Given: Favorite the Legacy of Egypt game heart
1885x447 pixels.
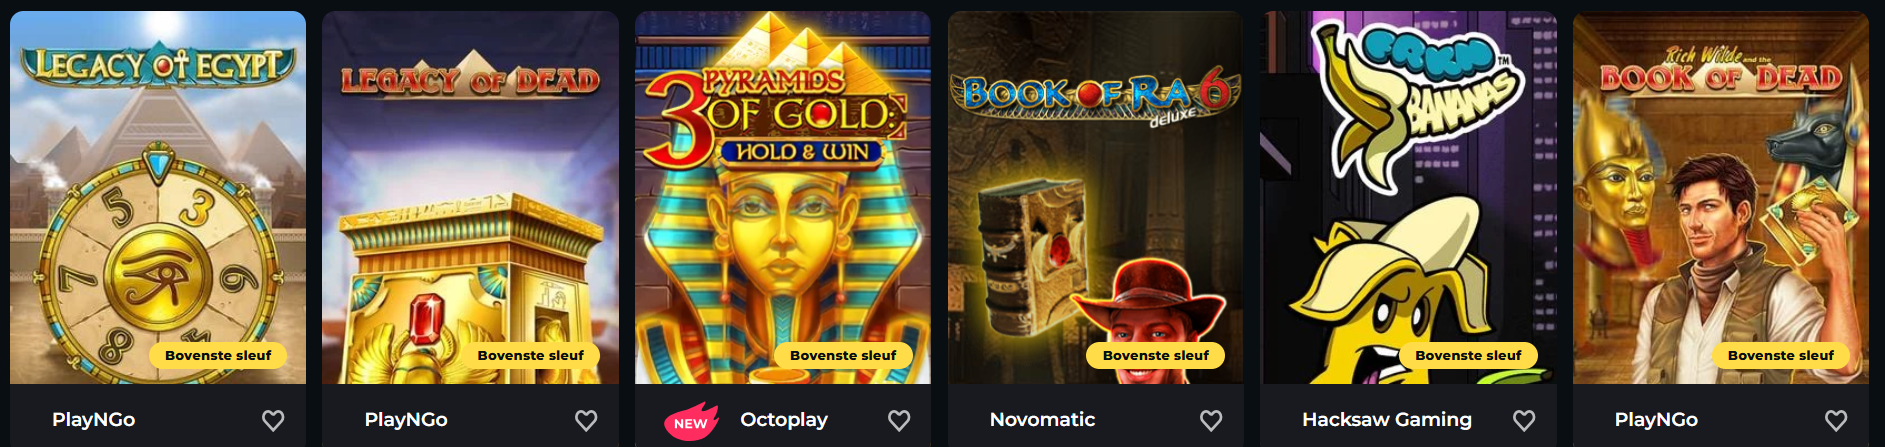Looking at the screenshot, I should click(273, 421).
